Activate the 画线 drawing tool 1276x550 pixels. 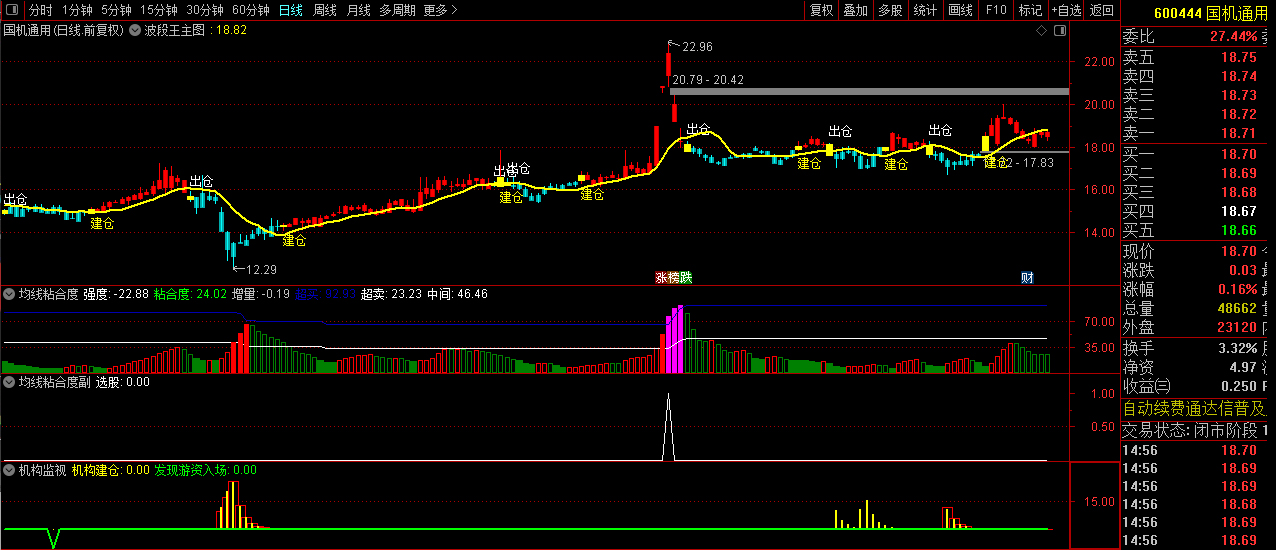pyautogui.click(x=960, y=10)
